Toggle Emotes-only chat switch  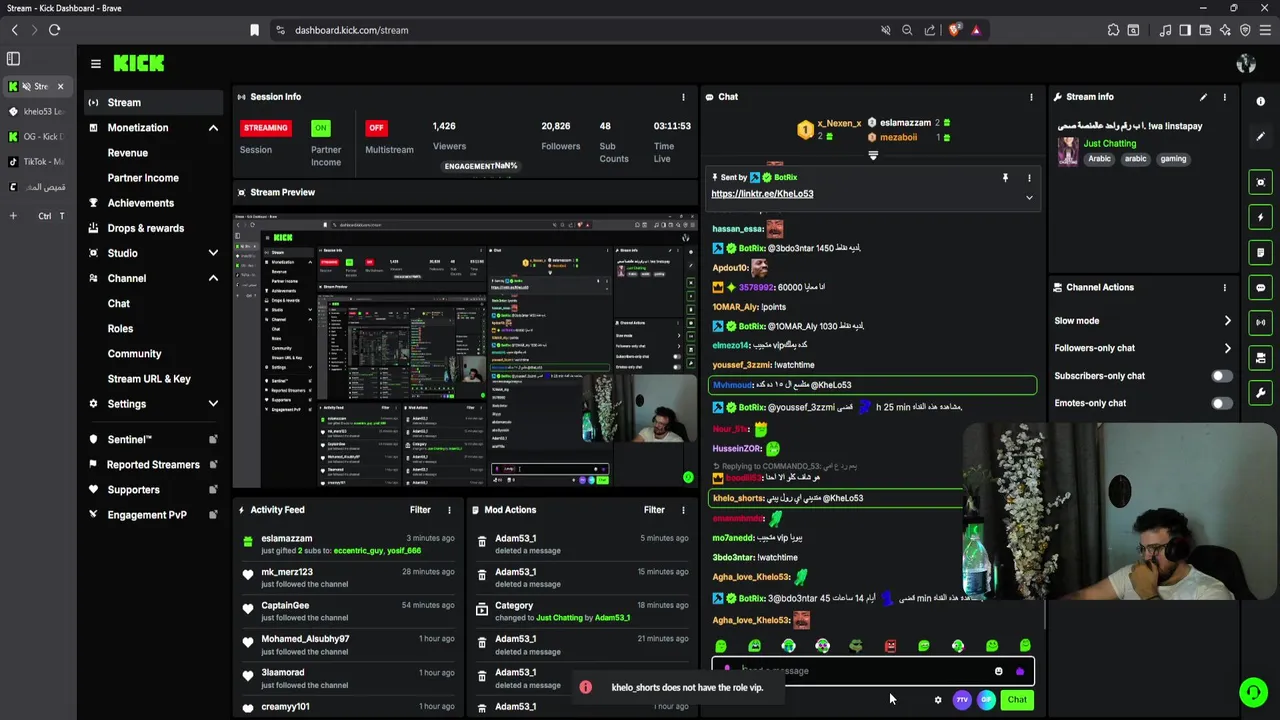pos(1222,403)
